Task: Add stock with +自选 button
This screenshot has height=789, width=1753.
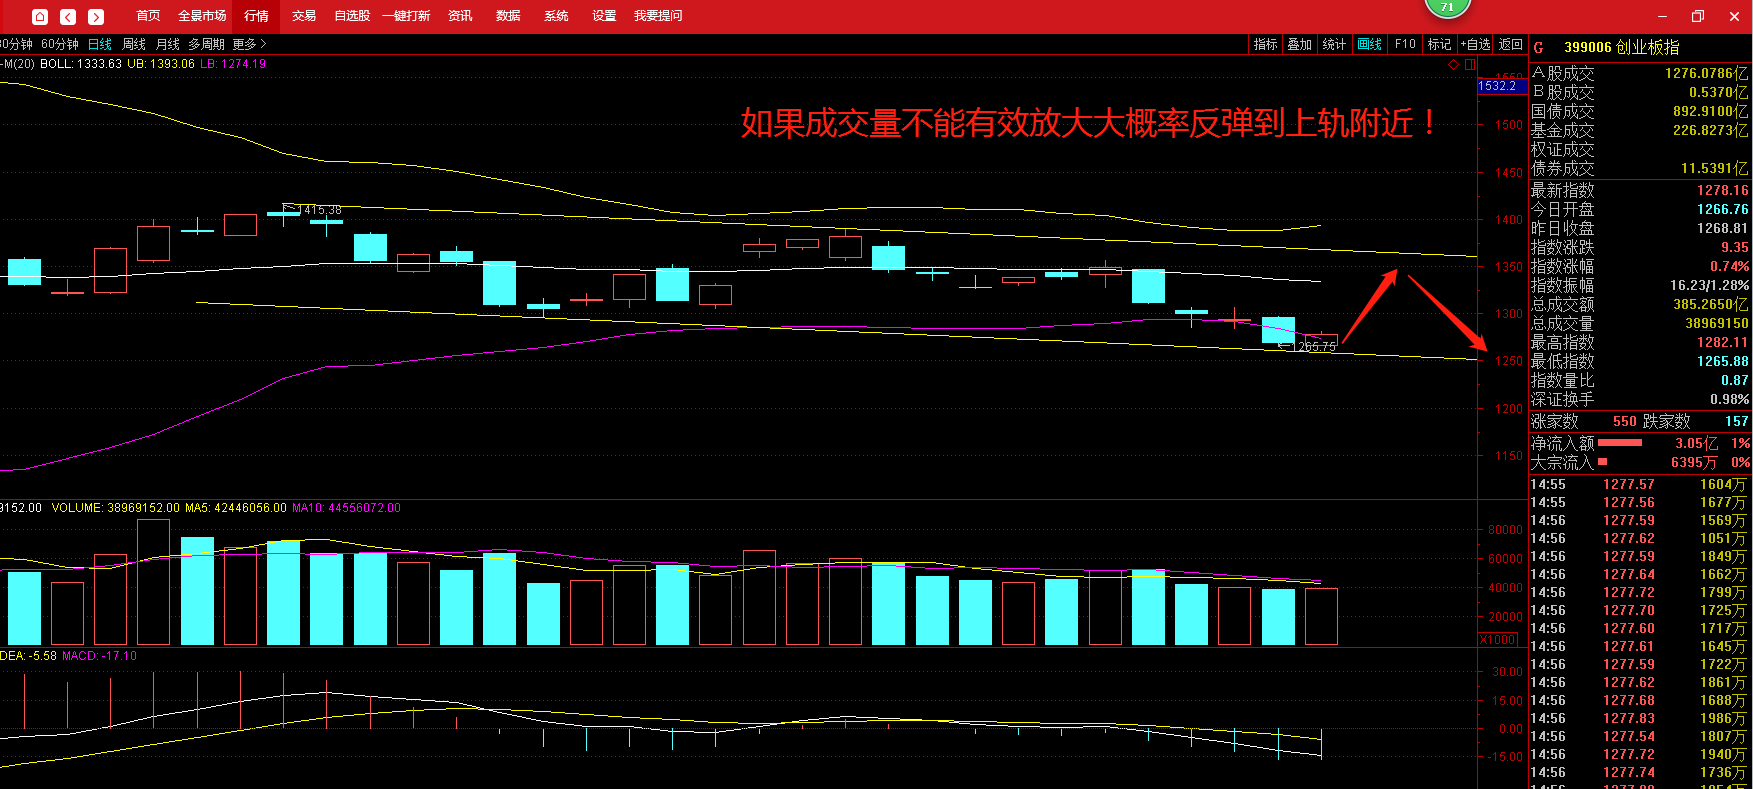Action: click(1475, 44)
